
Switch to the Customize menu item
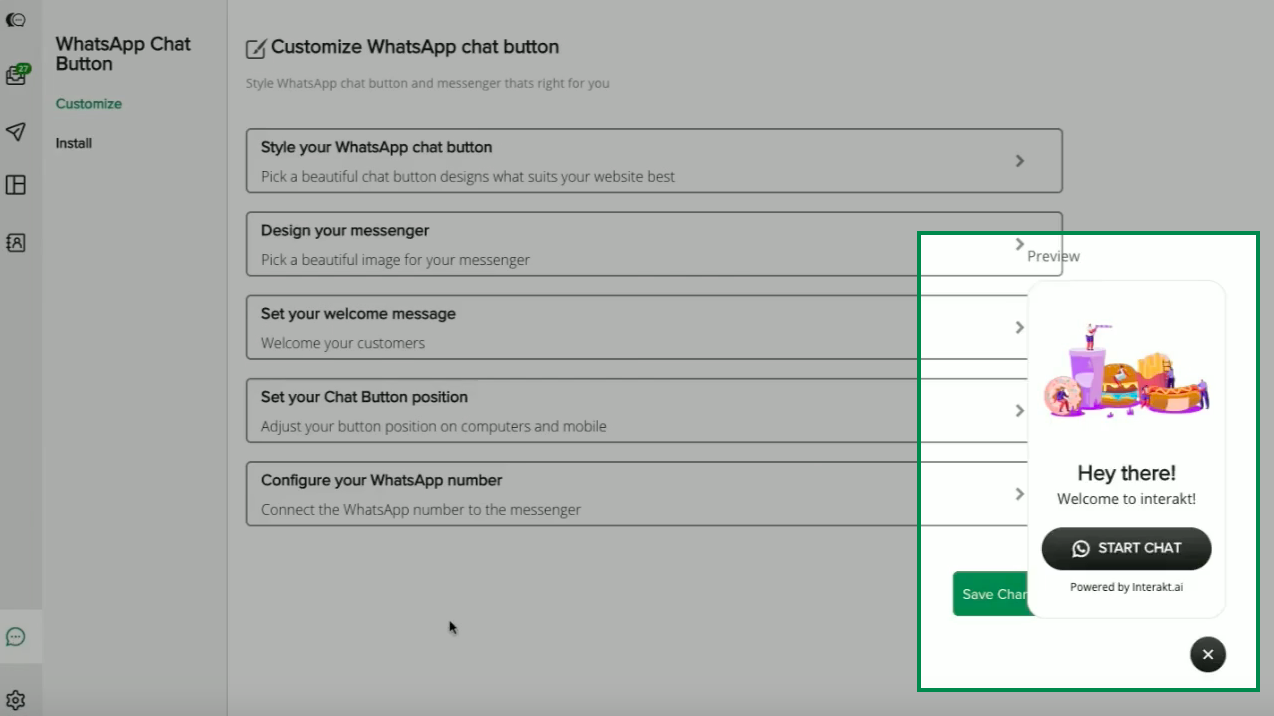(89, 104)
